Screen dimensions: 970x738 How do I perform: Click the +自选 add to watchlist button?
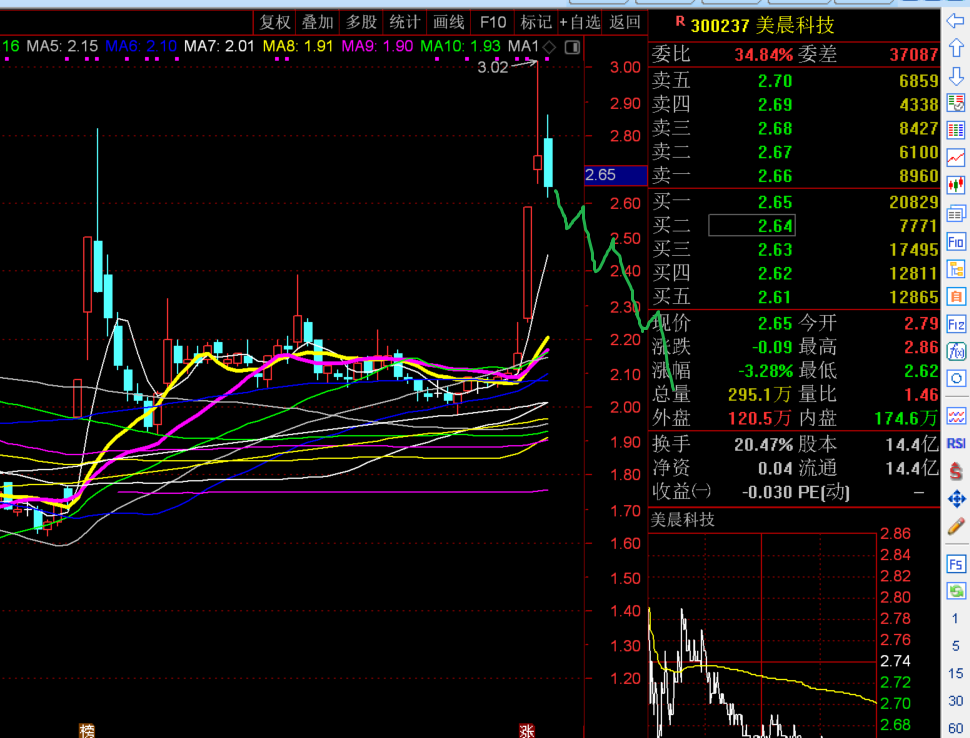[x=580, y=23]
